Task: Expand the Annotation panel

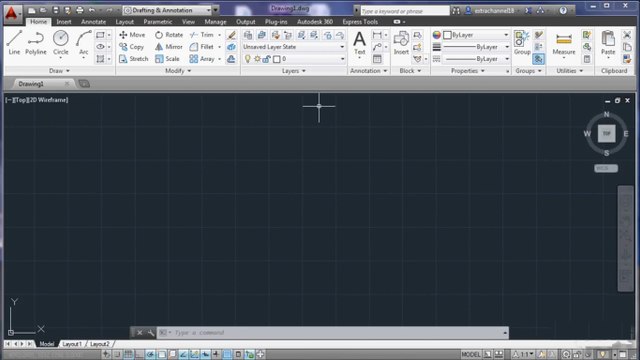Action: click(x=369, y=71)
